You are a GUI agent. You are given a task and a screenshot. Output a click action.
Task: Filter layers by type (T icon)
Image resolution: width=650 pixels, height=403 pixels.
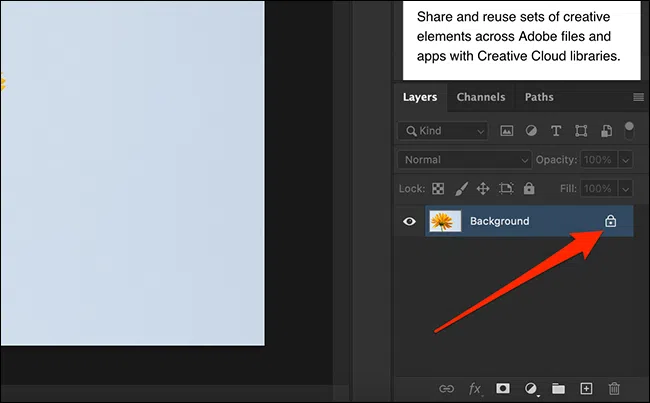tap(556, 131)
